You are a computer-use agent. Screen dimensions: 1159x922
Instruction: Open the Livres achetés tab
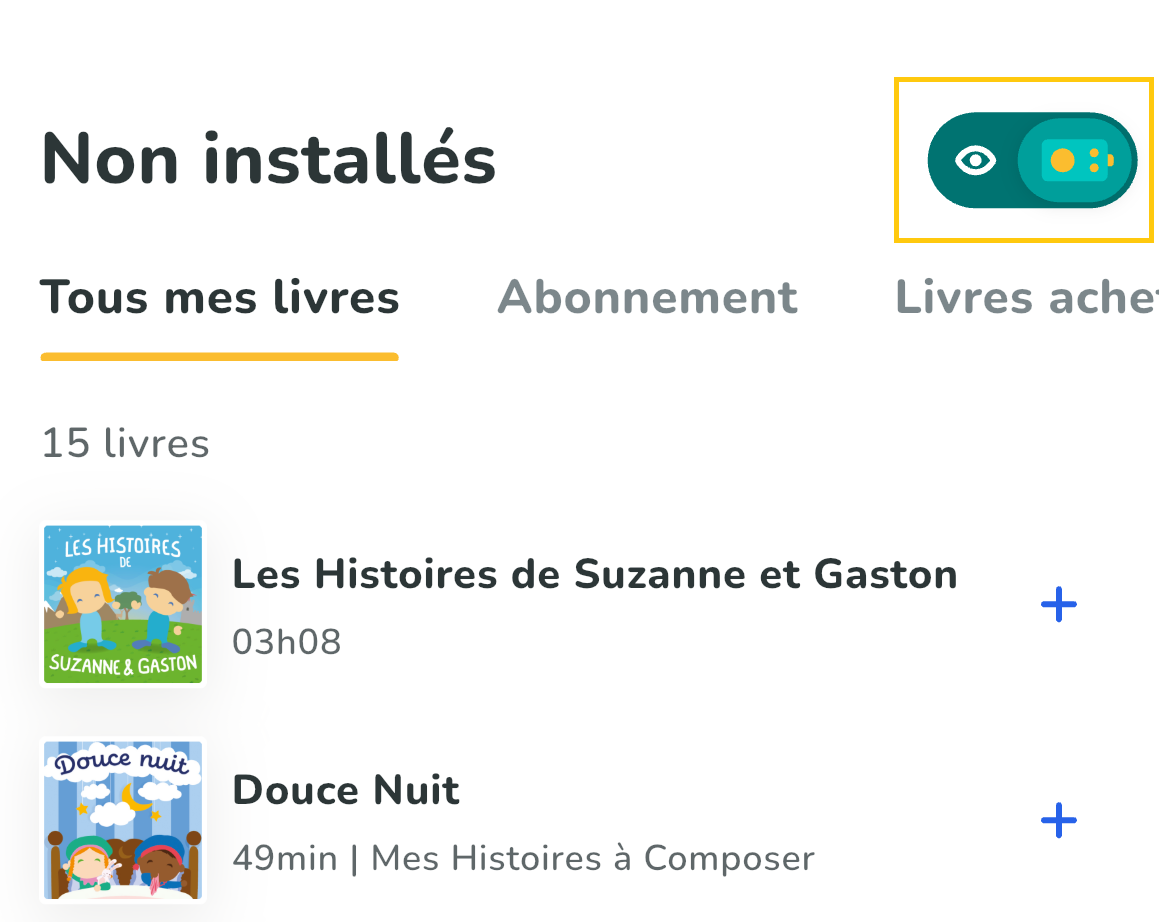coord(1027,297)
